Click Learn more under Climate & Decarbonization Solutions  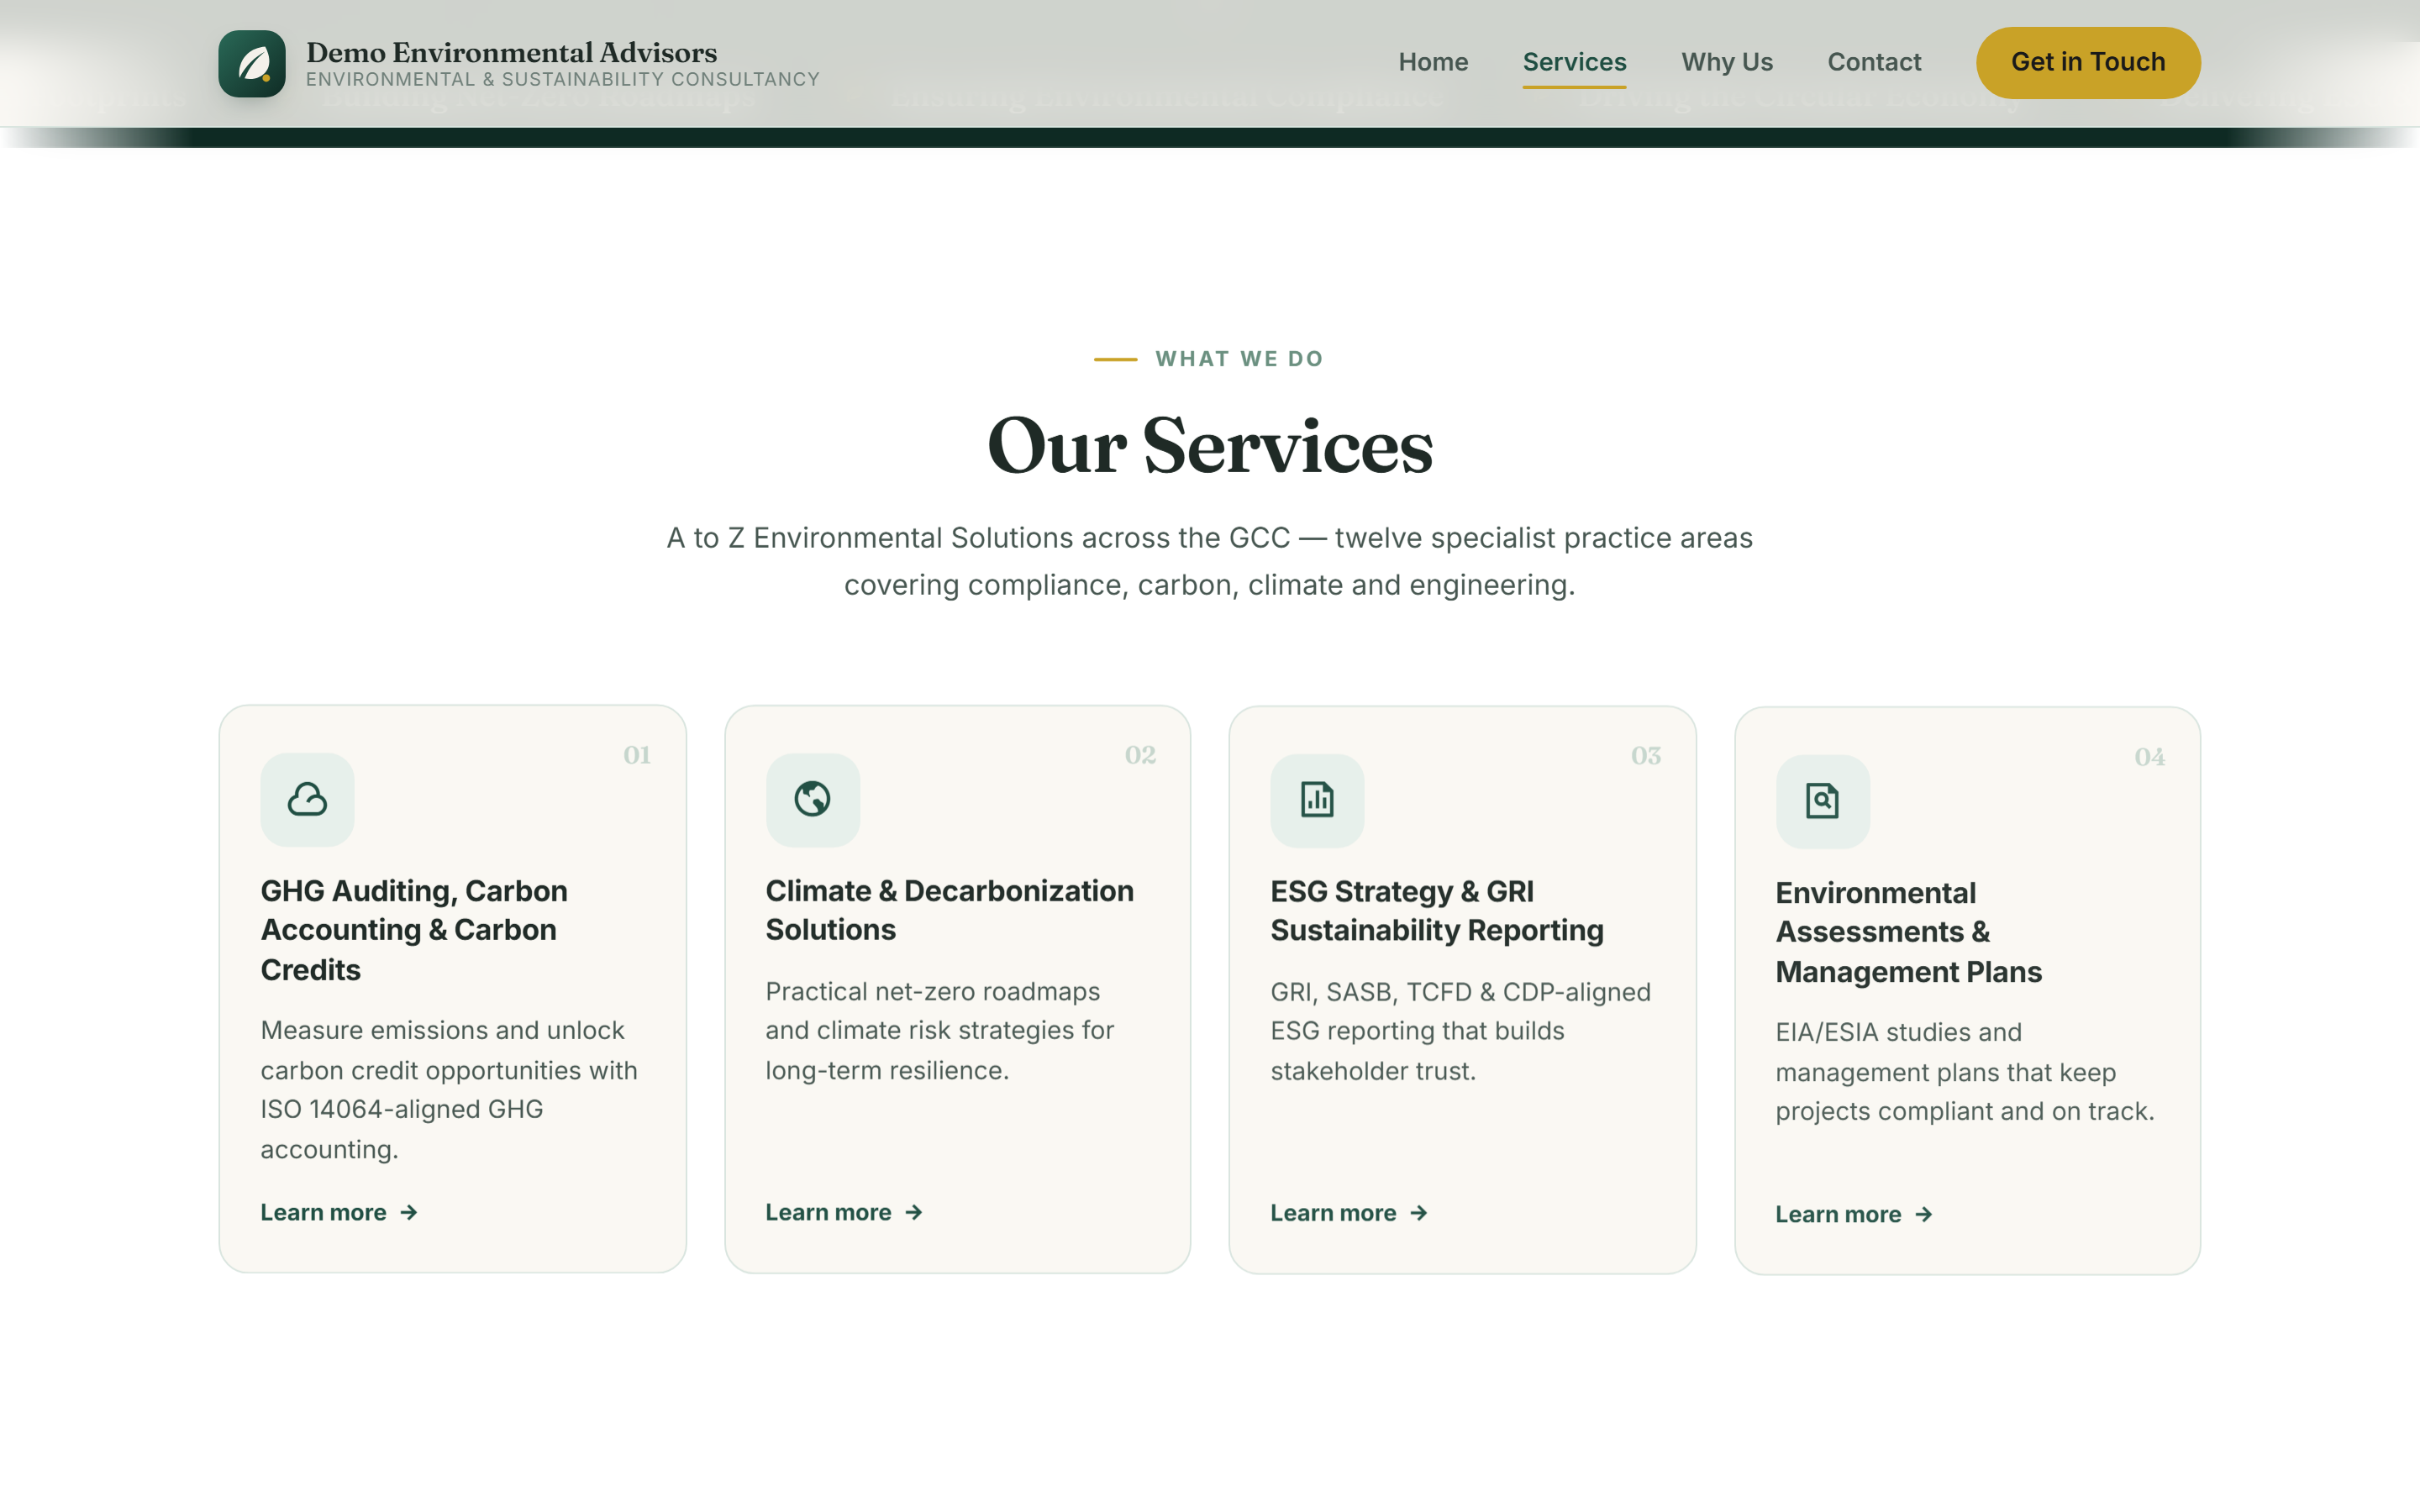[844, 1212]
